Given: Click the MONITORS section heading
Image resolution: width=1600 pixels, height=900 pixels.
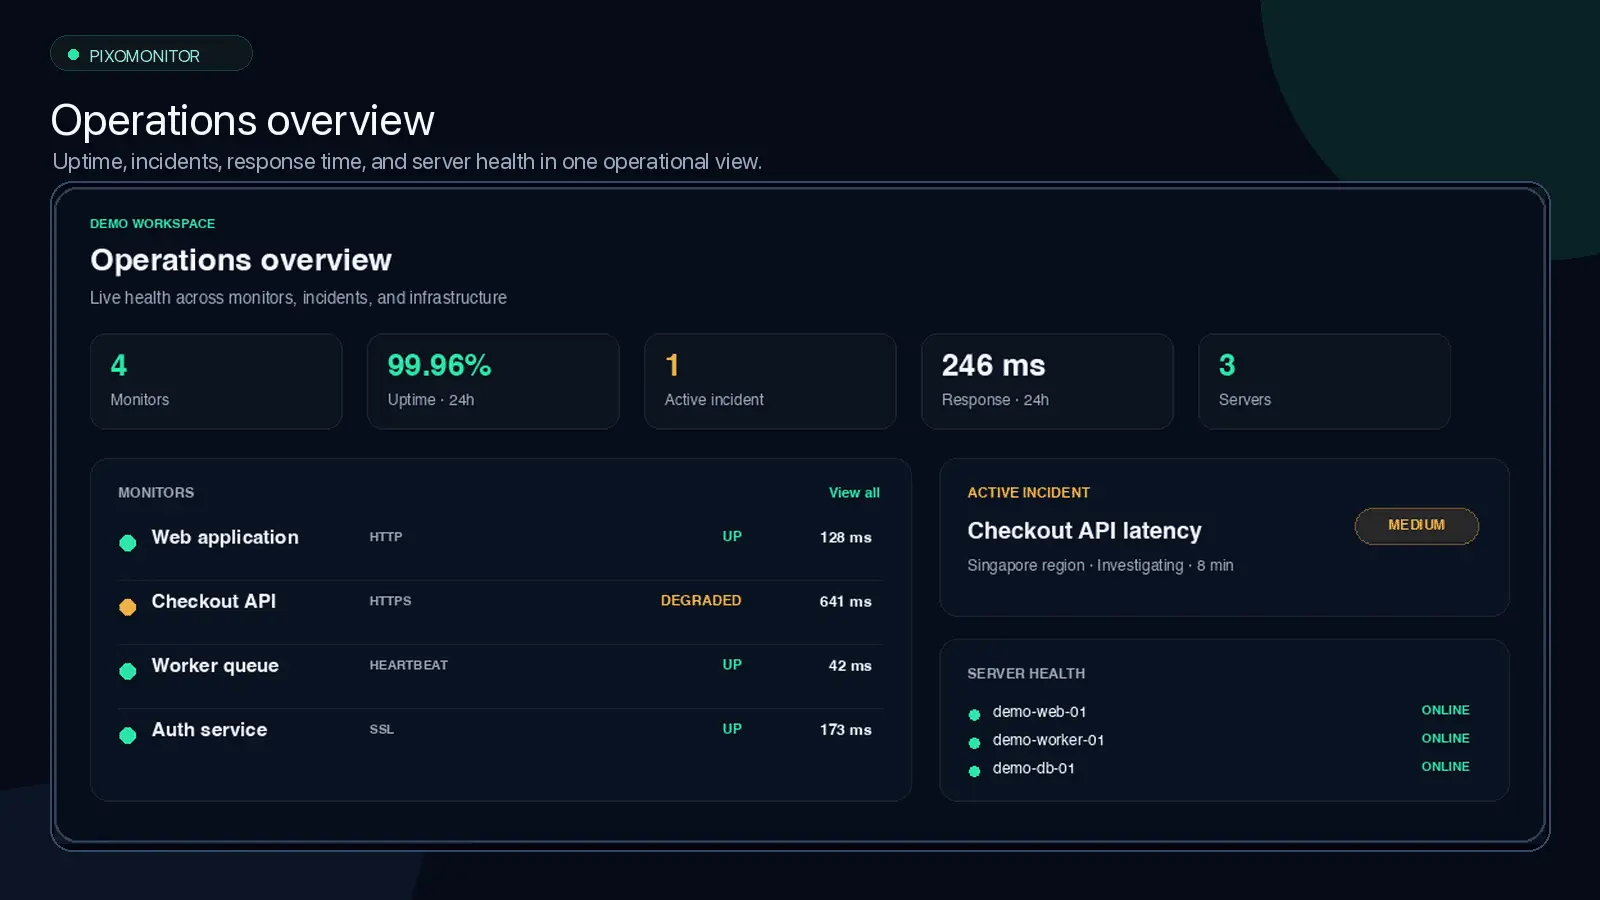Looking at the screenshot, I should point(156,493).
